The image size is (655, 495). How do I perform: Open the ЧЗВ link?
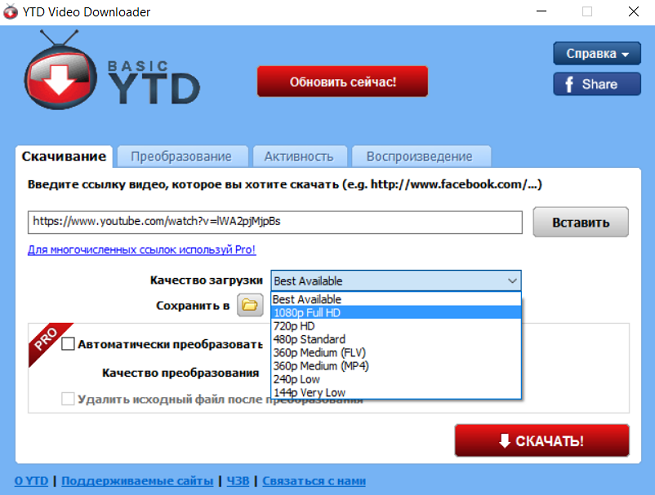click(238, 481)
